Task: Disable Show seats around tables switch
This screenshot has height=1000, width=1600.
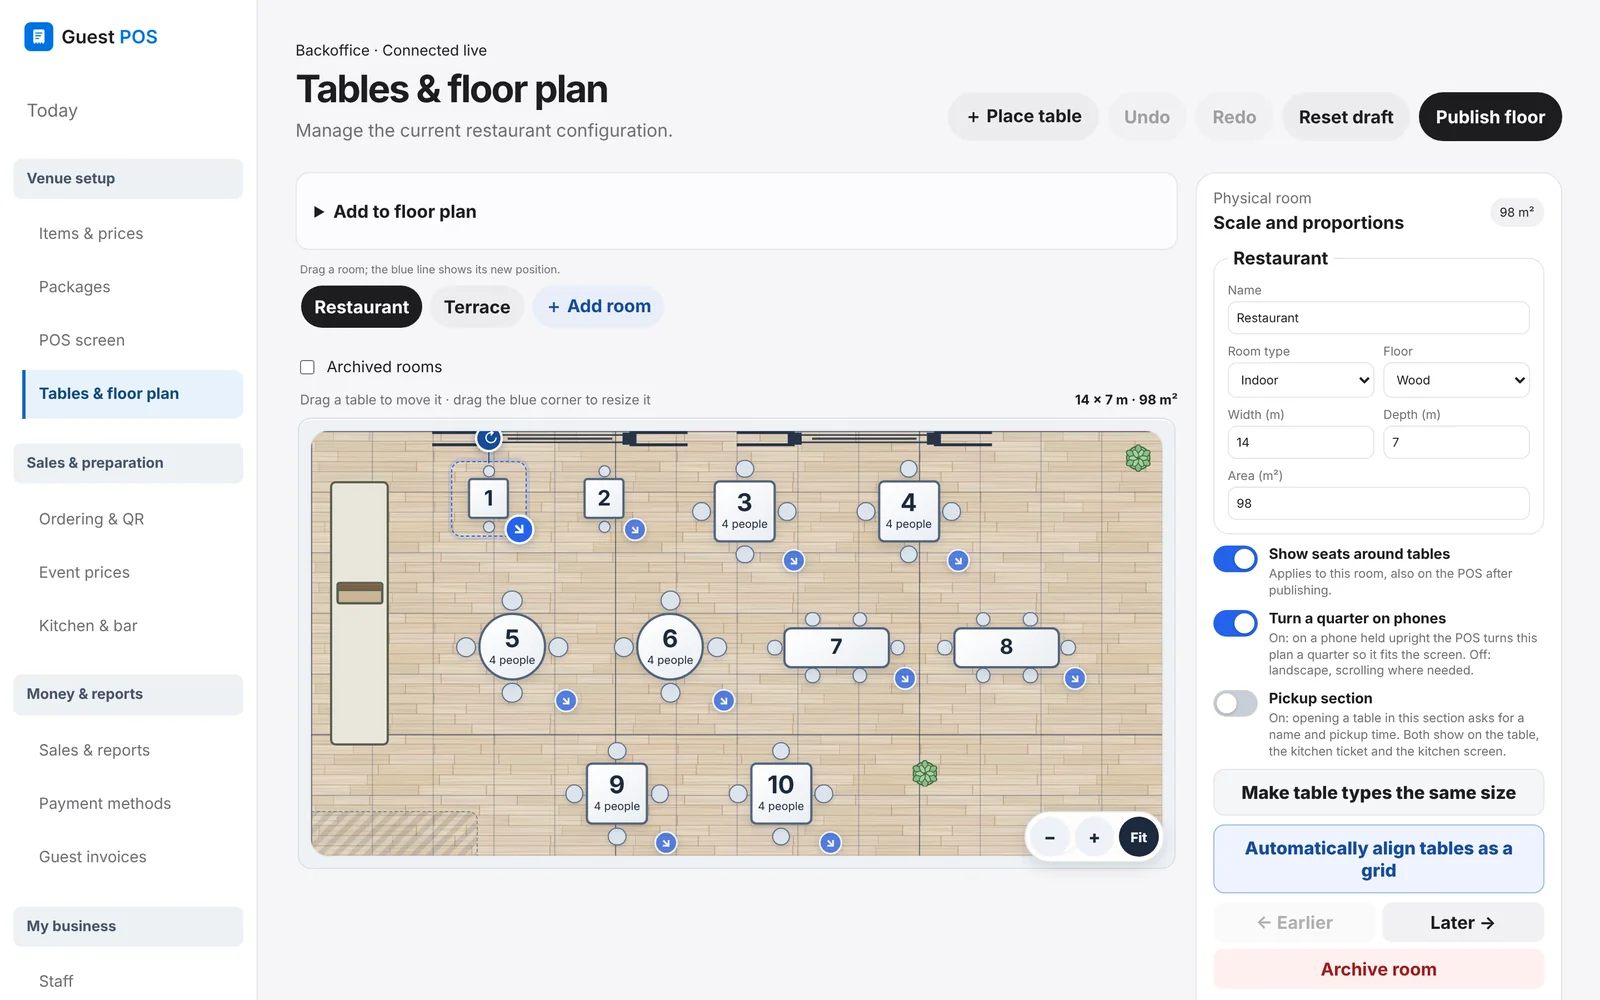Action: coord(1235,559)
